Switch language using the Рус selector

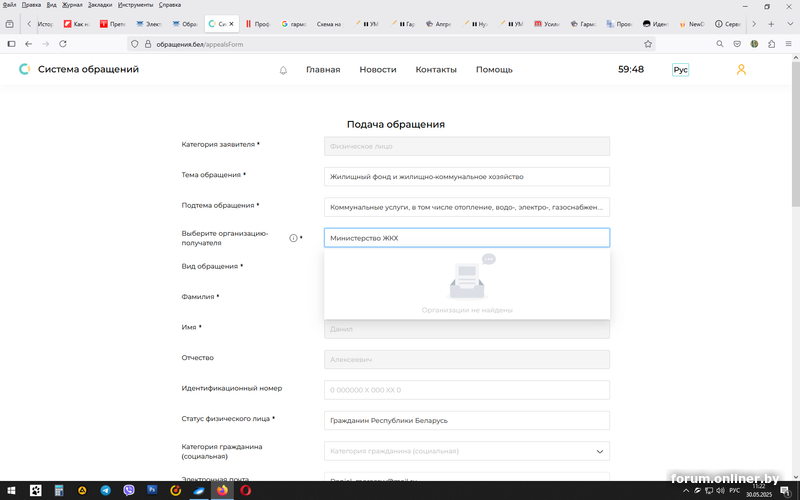(x=680, y=70)
